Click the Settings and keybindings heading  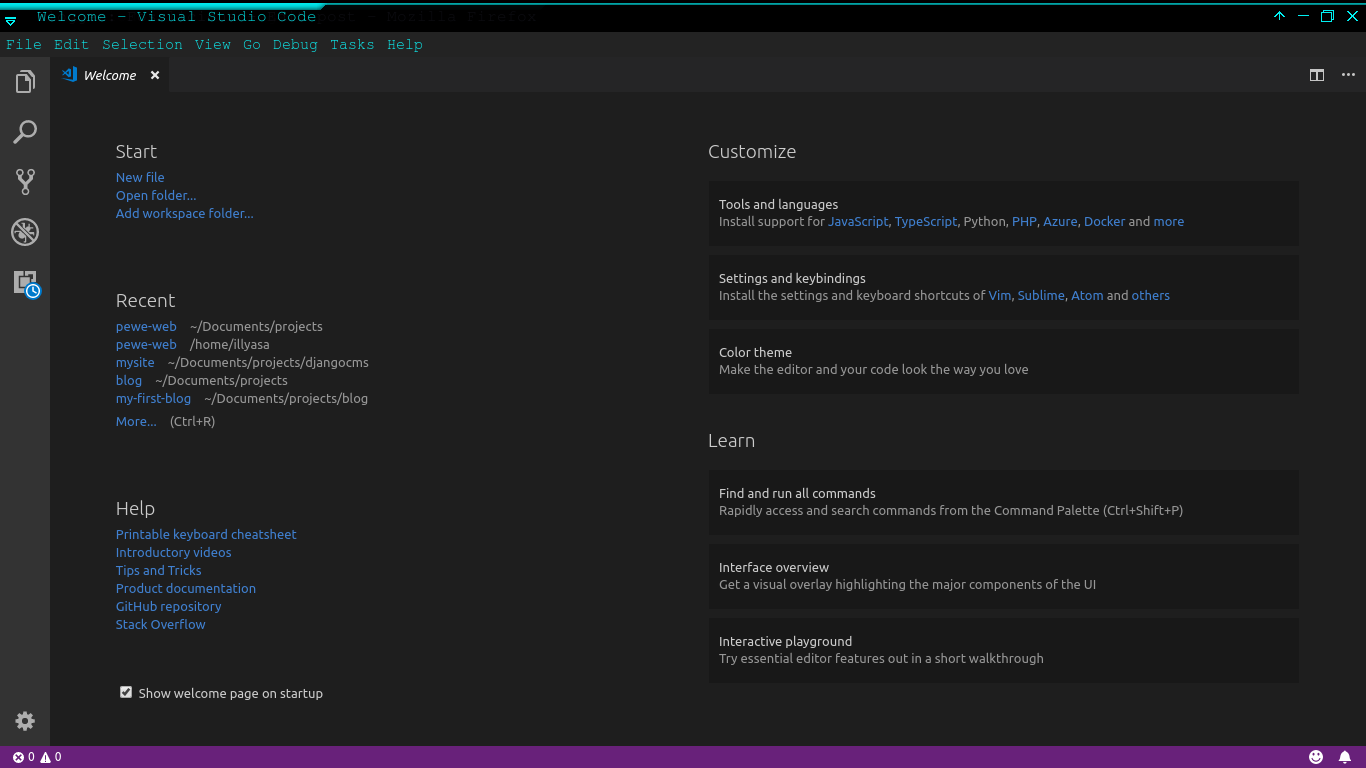point(792,278)
